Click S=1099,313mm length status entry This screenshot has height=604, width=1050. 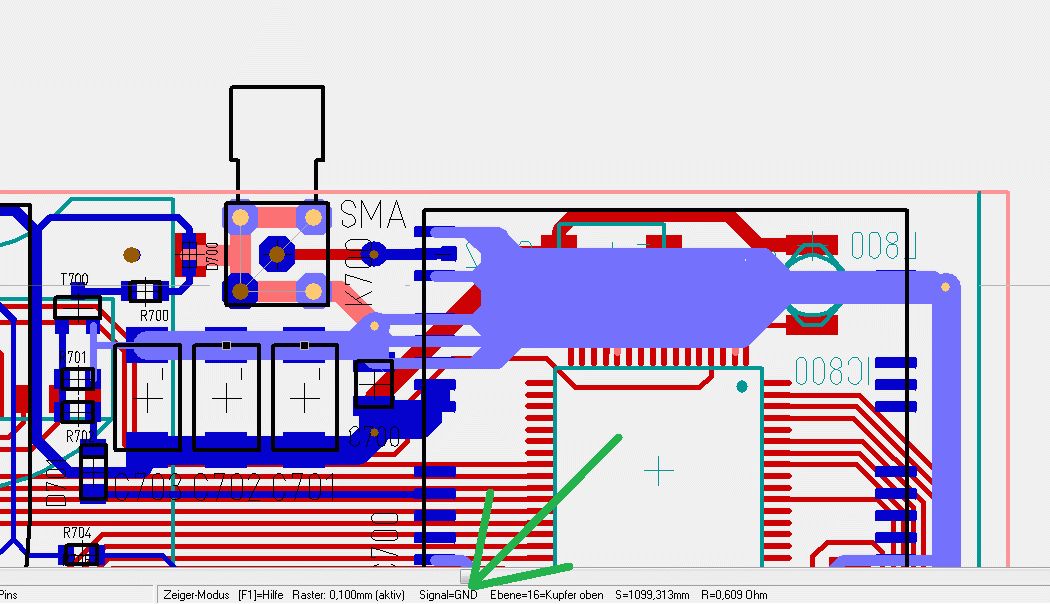click(x=652, y=595)
